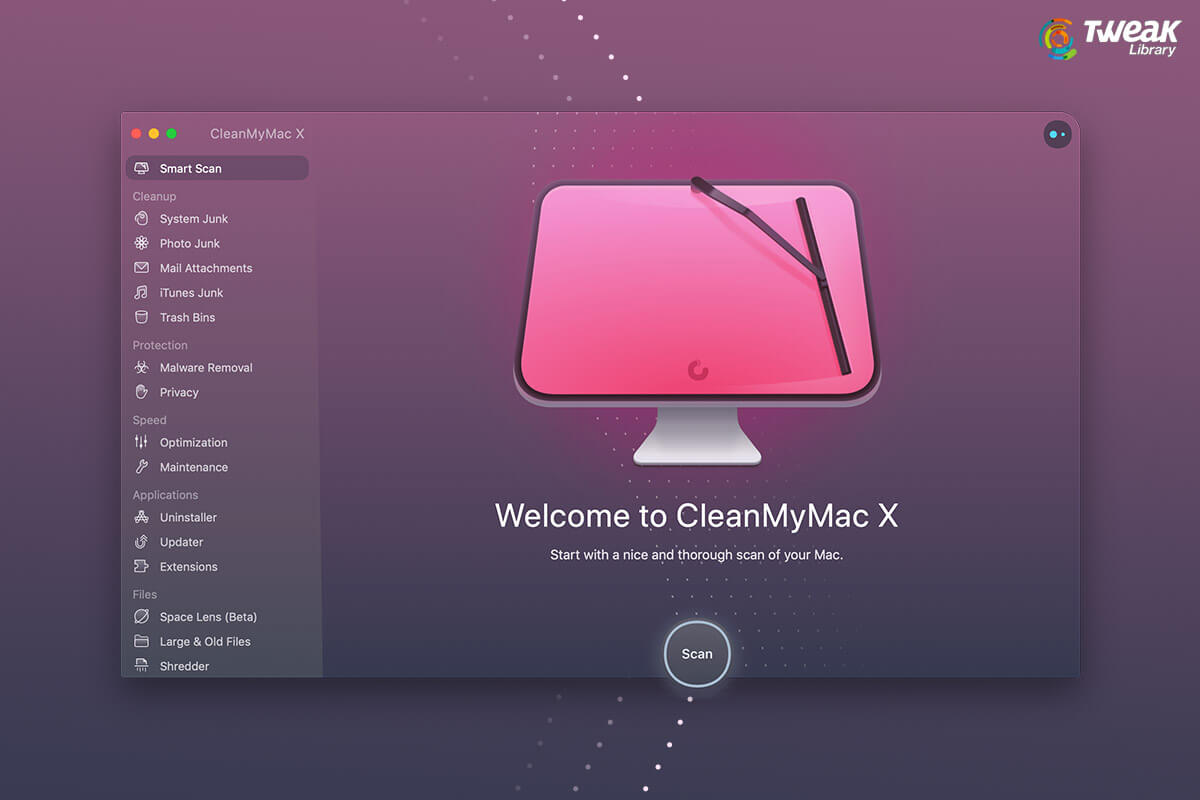Screen dimensions: 1200x800
Task: Click the CleanMyMac X assistant button top right
Action: (1057, 134)
